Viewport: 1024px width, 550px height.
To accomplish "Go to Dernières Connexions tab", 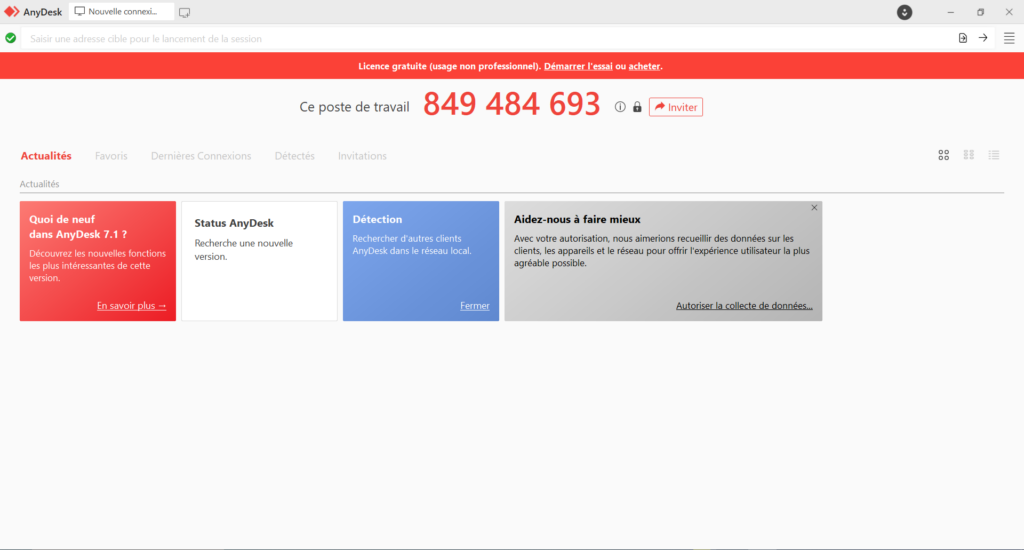I will pyautogui.click(x=201, y=155).
